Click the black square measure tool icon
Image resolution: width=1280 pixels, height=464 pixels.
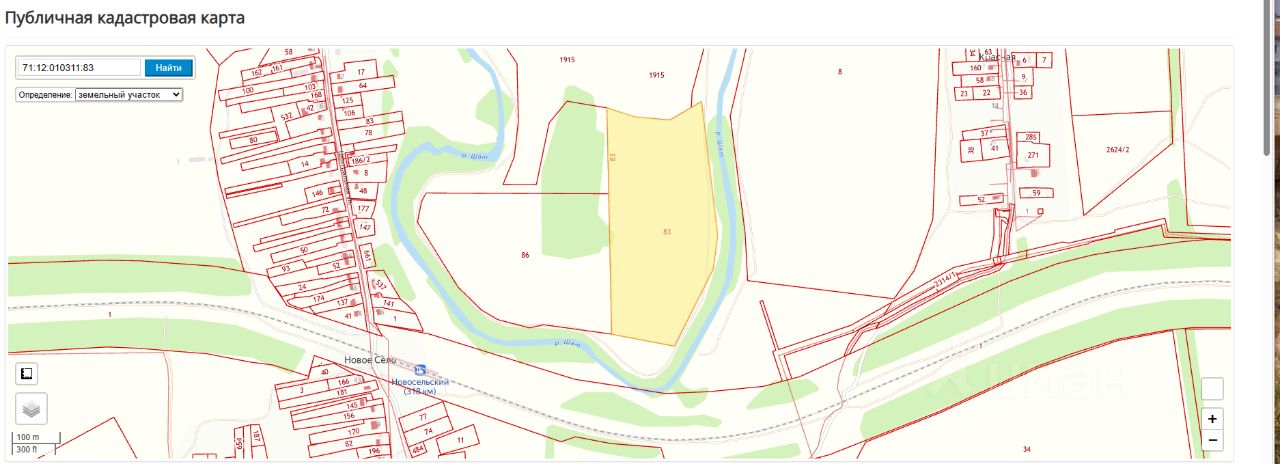click(x=27, y=374)
